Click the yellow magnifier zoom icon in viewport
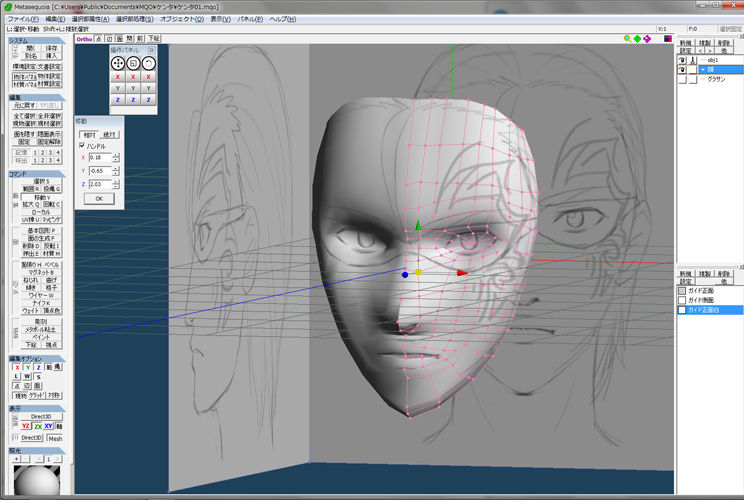Image resolution: width=744 pixels, height=500 pixels. pos(628,39)
